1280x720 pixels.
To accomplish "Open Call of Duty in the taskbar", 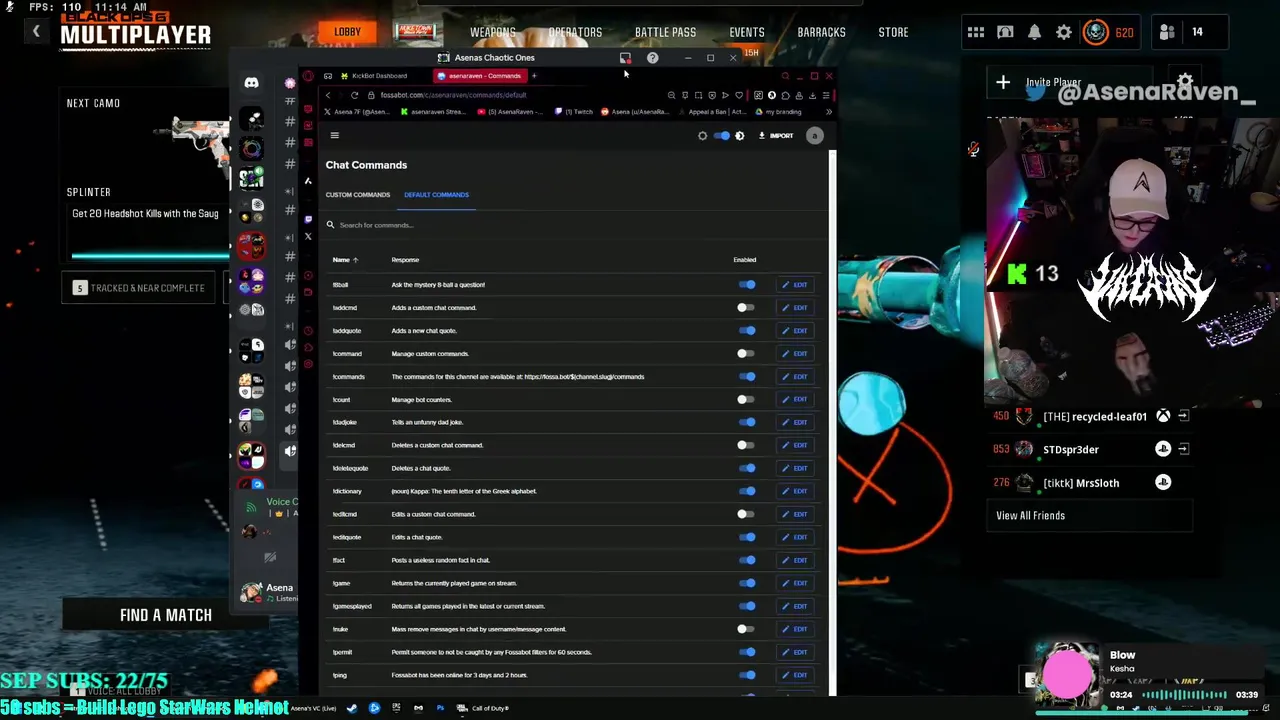I will 484,708.
